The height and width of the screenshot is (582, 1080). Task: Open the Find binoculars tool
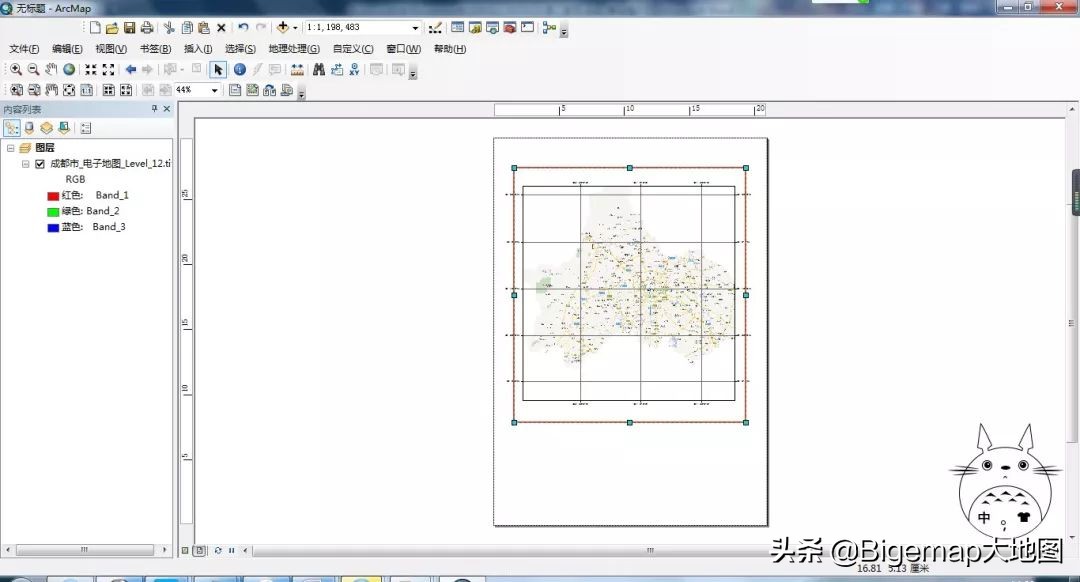(x=319, y=70)
